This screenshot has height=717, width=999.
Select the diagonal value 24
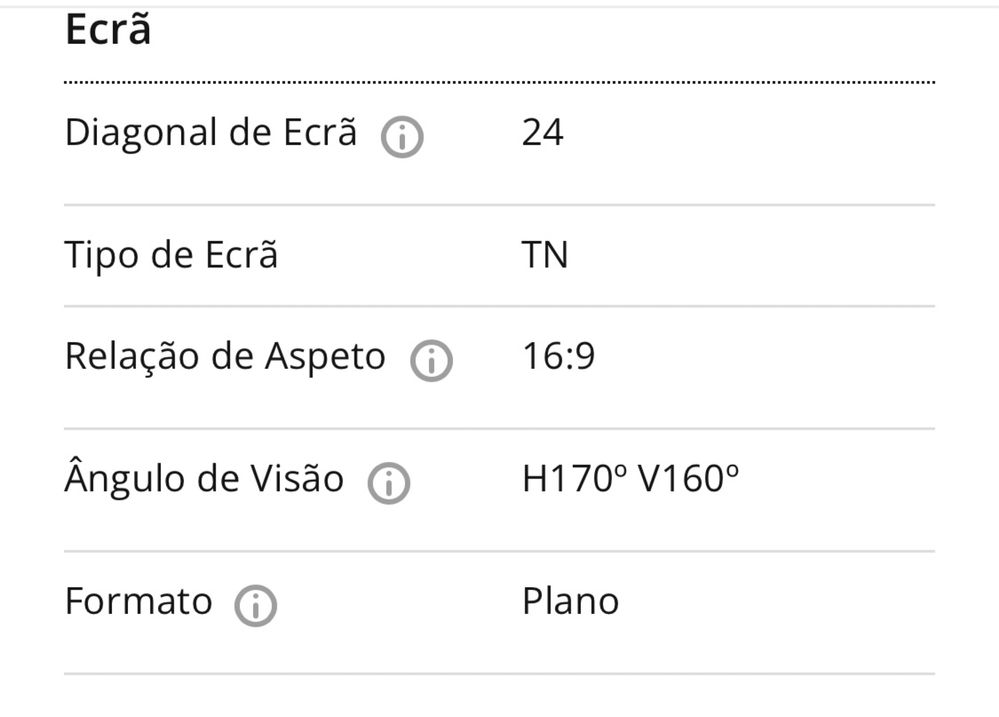543,133
